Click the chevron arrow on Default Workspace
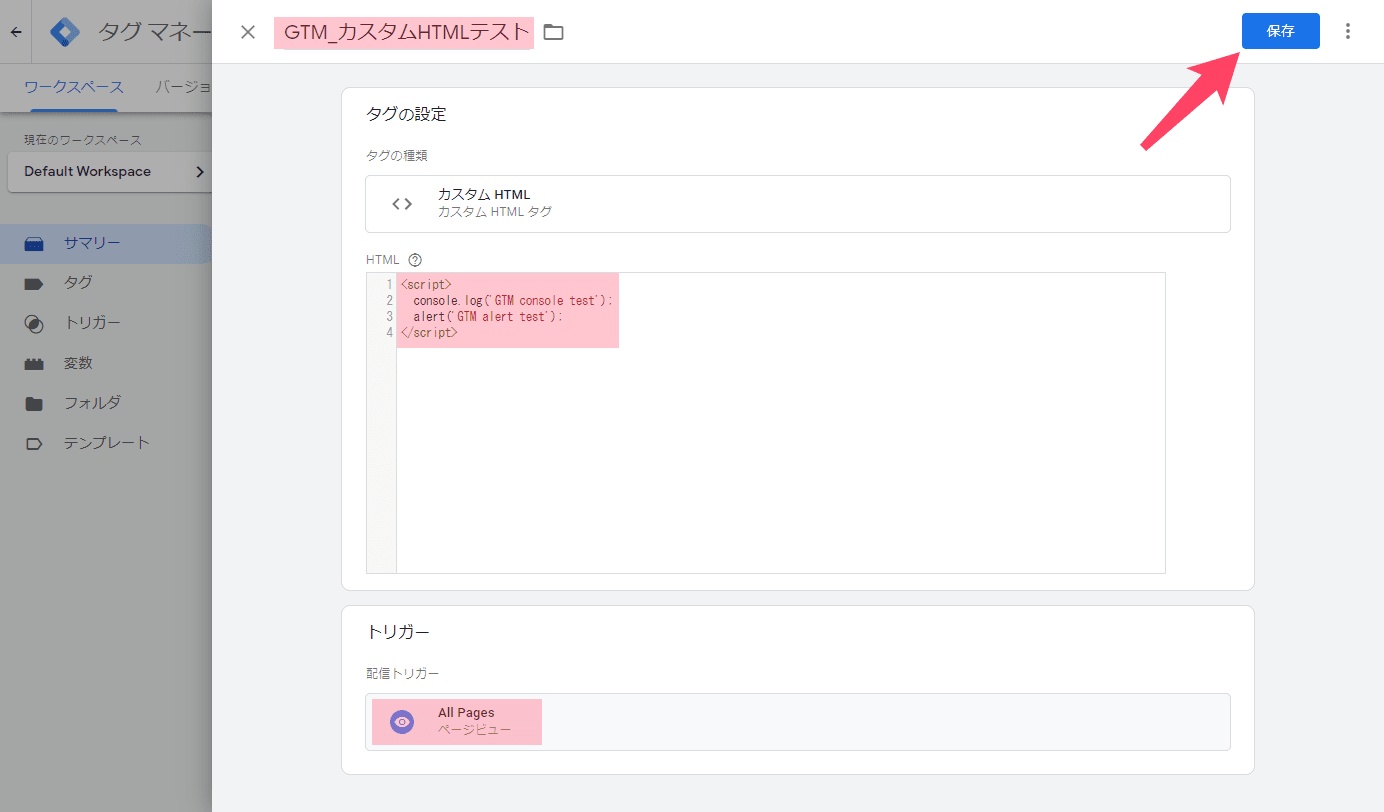 coord(199,172)
